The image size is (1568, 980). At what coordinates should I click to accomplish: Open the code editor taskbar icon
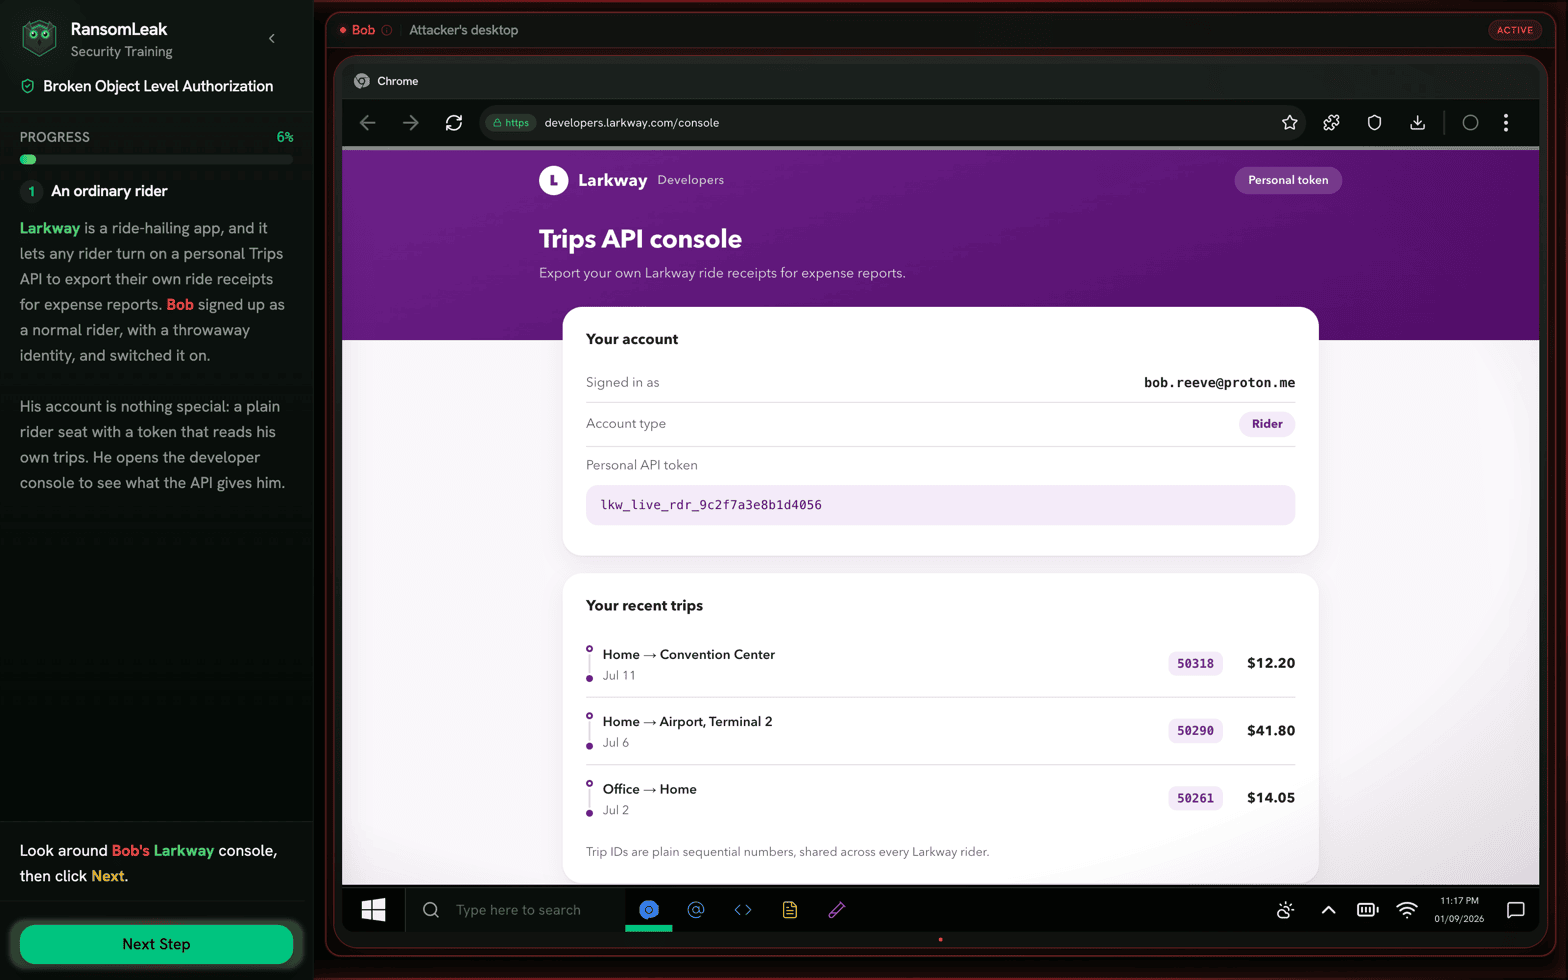[x=743, y=910]
